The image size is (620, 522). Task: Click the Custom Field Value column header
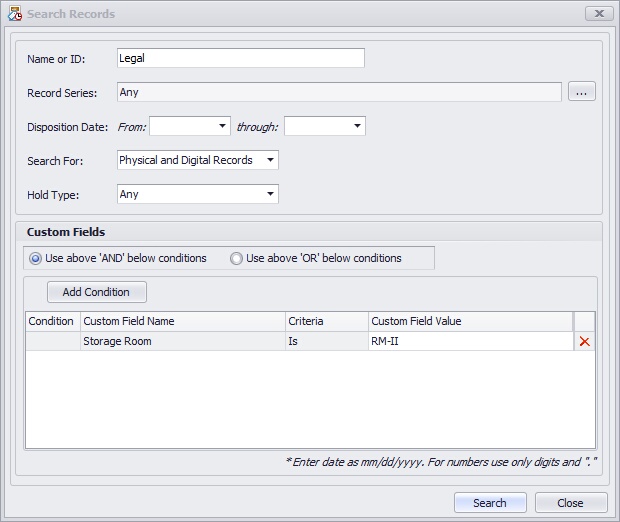470,321
